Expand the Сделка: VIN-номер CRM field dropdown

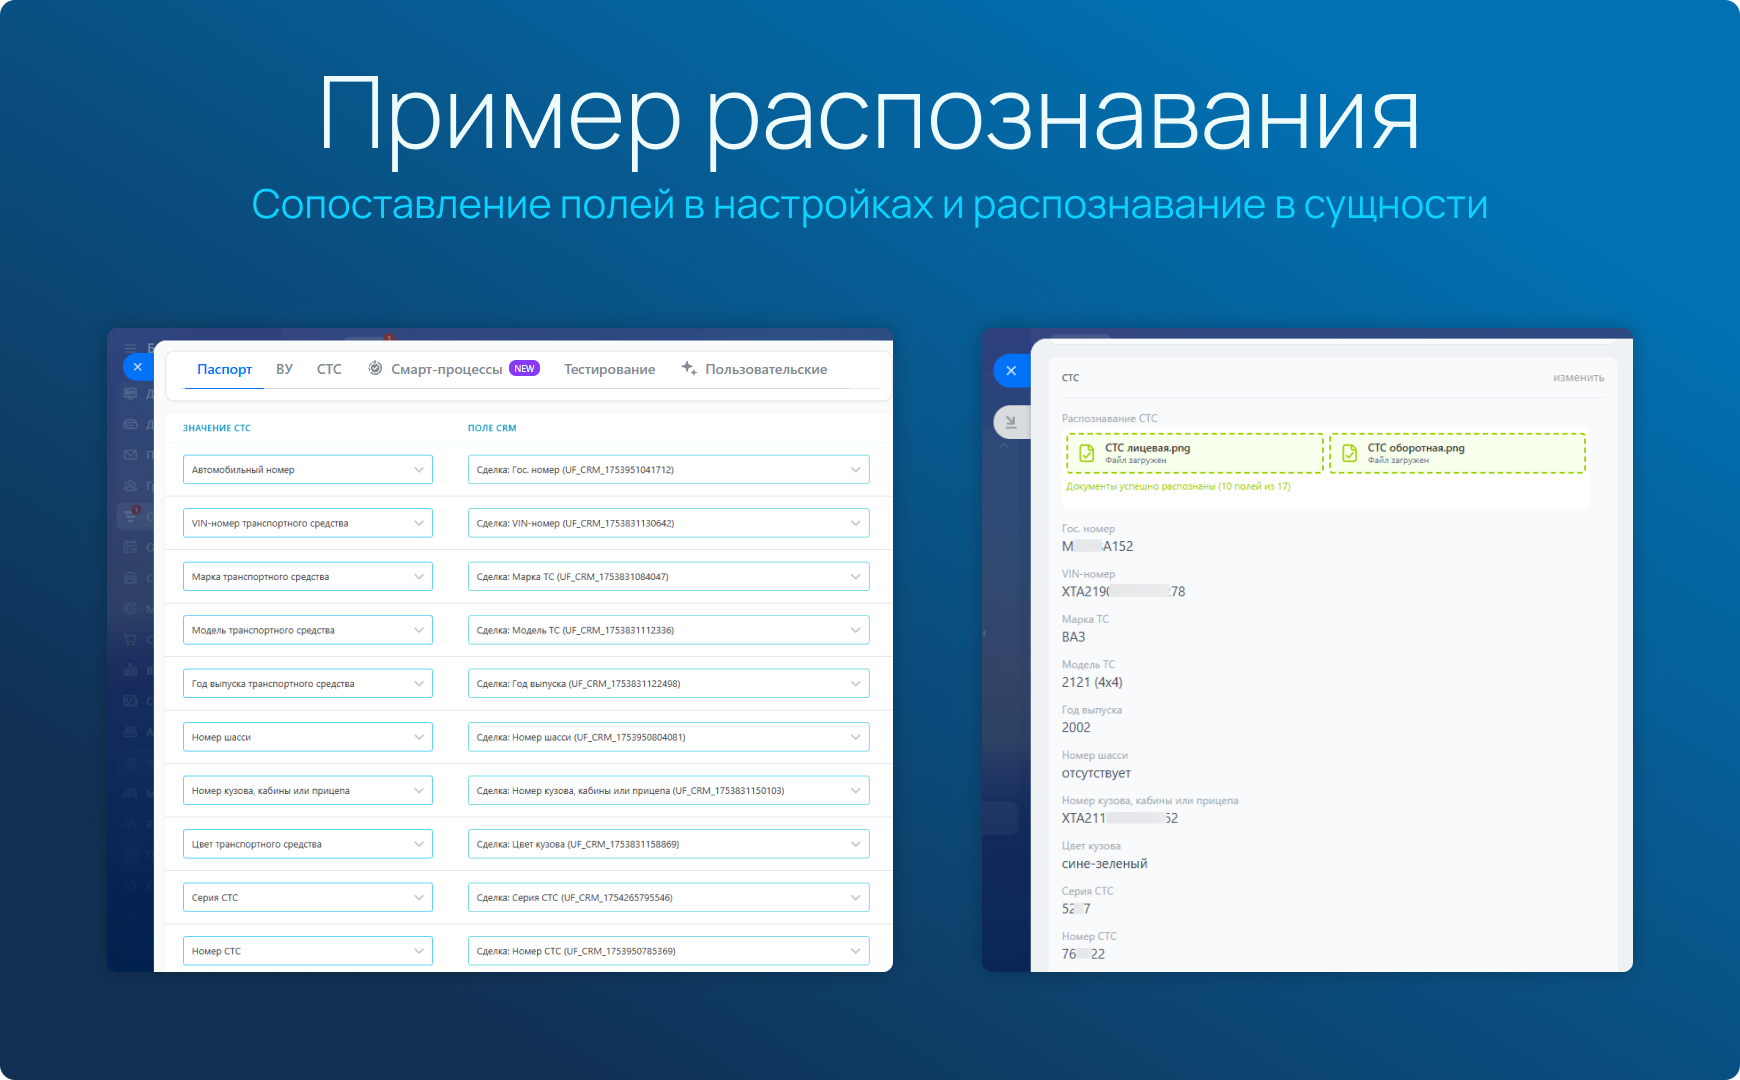click(x=668, y=523)
